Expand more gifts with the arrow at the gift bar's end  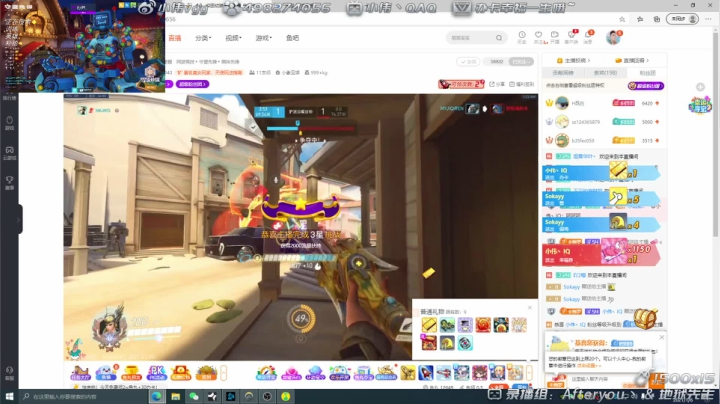pos(529,373)
